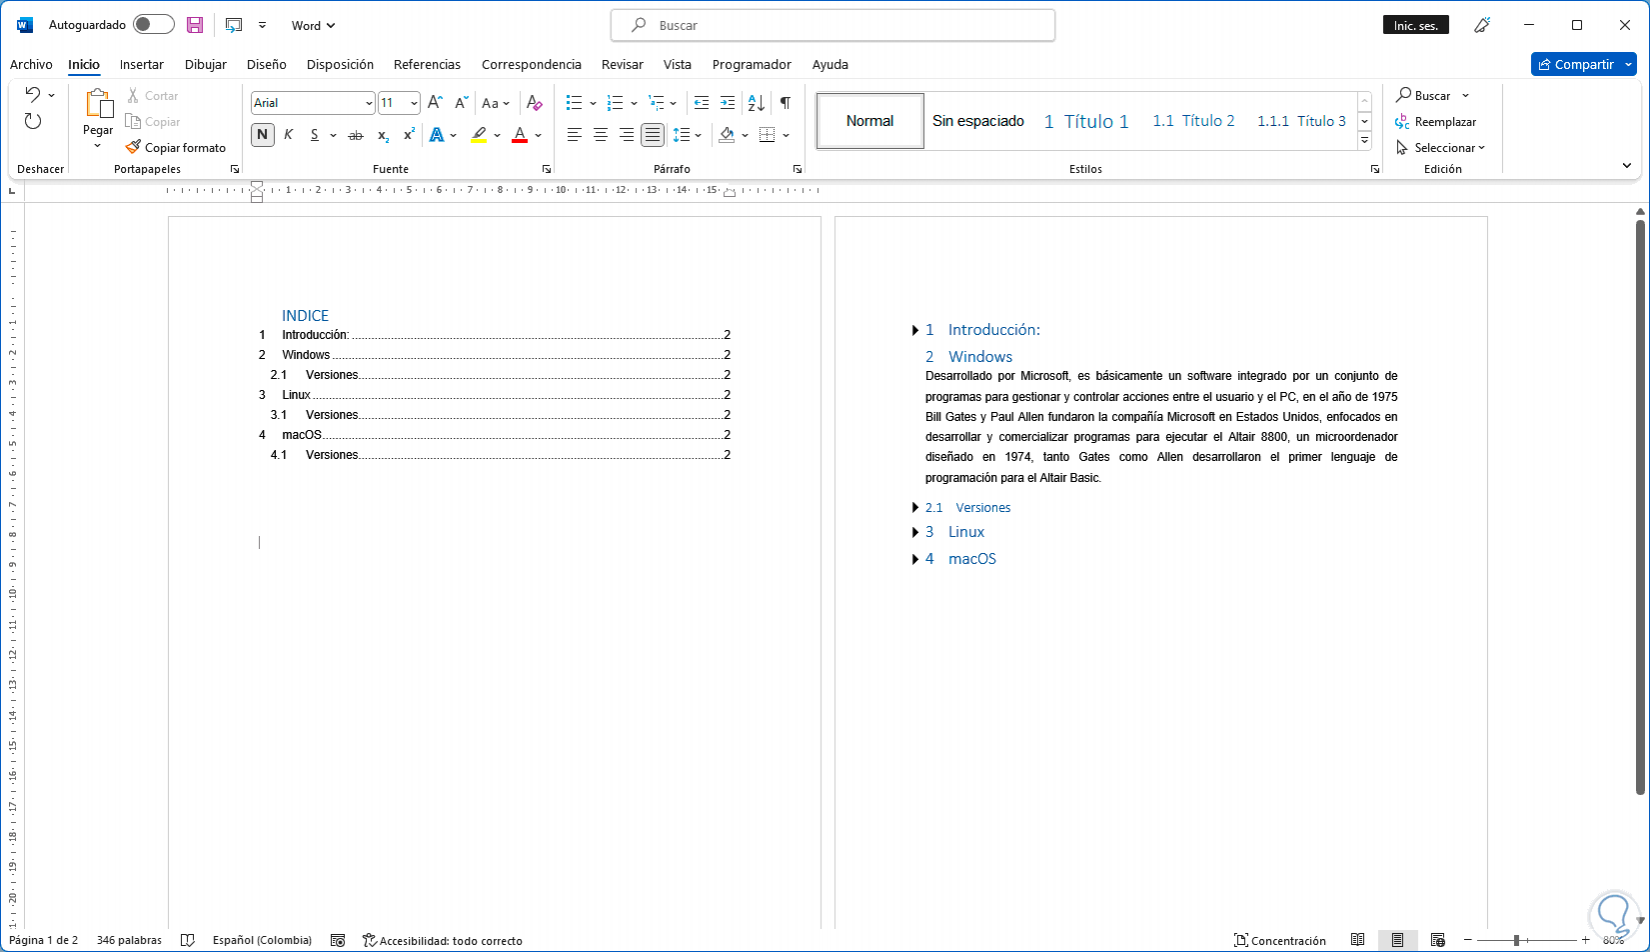
Task: Open the Concentración focus mode
Action: point(1280,940)
